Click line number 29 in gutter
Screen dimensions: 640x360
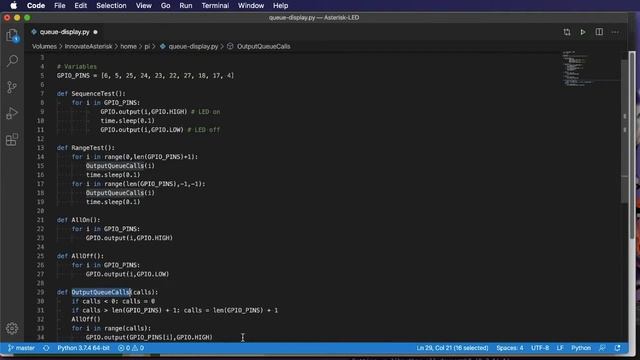pyautogui.click(x=40, y=292)
